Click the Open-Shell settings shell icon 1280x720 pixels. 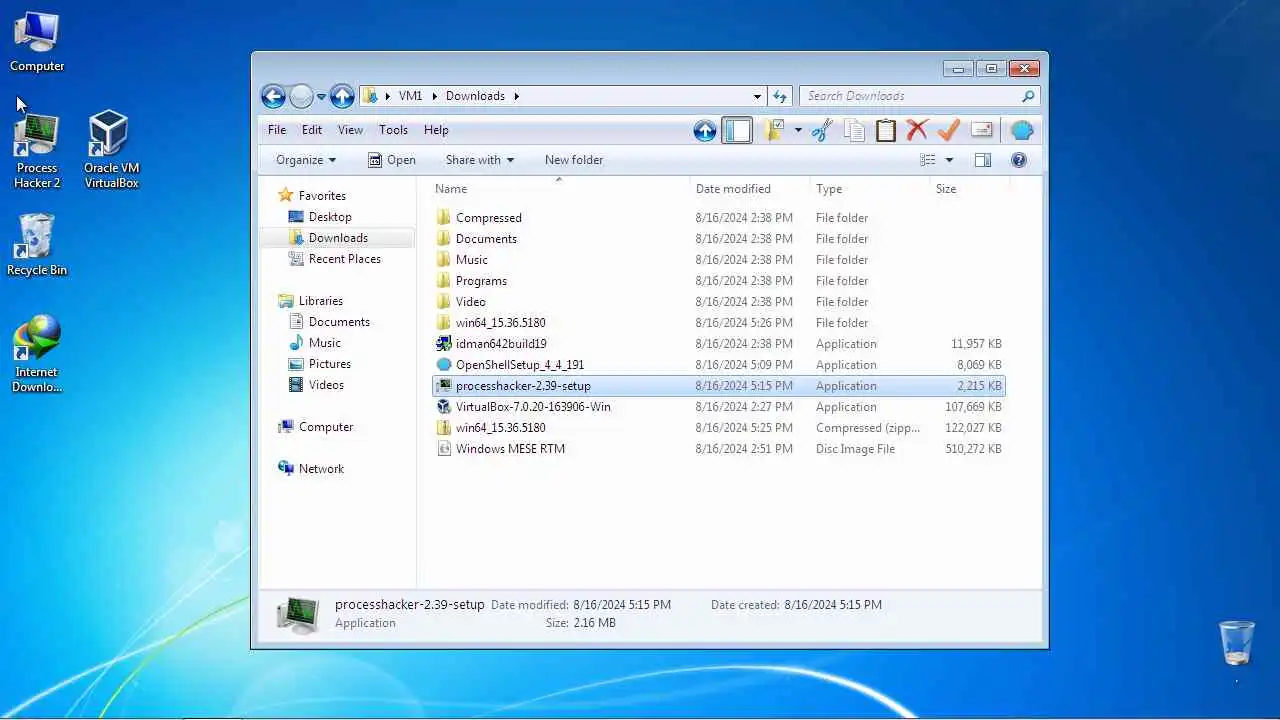[x=1021, y=130]
